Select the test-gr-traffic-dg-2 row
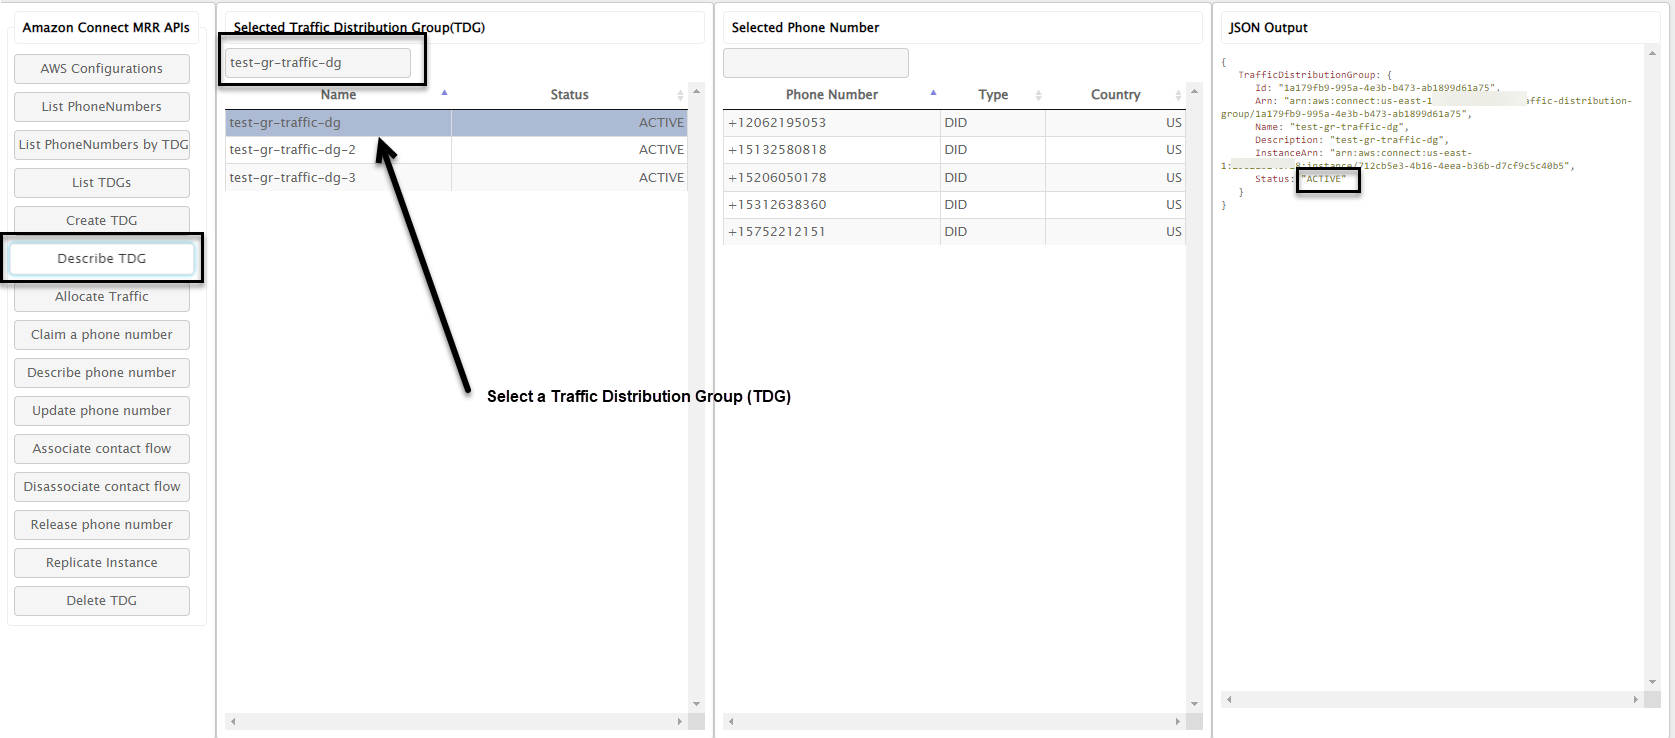Viewport: 1675px width, 738px height. tap(456, 150)
